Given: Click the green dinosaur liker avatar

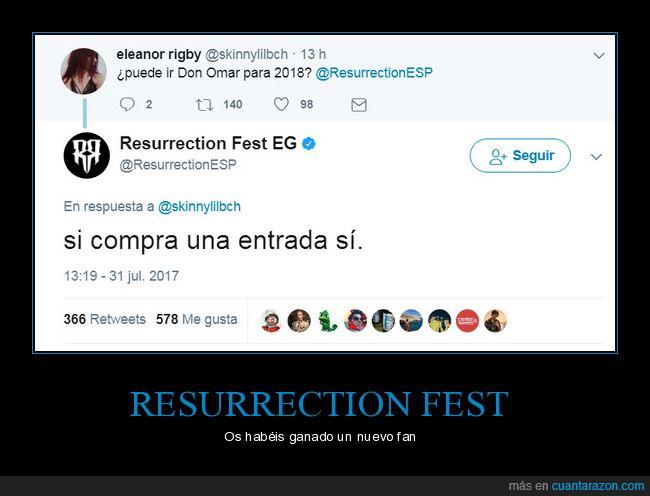Looking at the screenshot, I should (327, 321).
